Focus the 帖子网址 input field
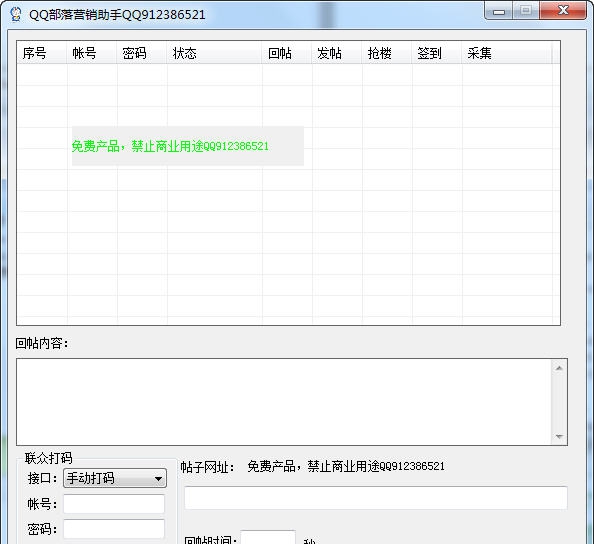594x544 pixels. 376,498
